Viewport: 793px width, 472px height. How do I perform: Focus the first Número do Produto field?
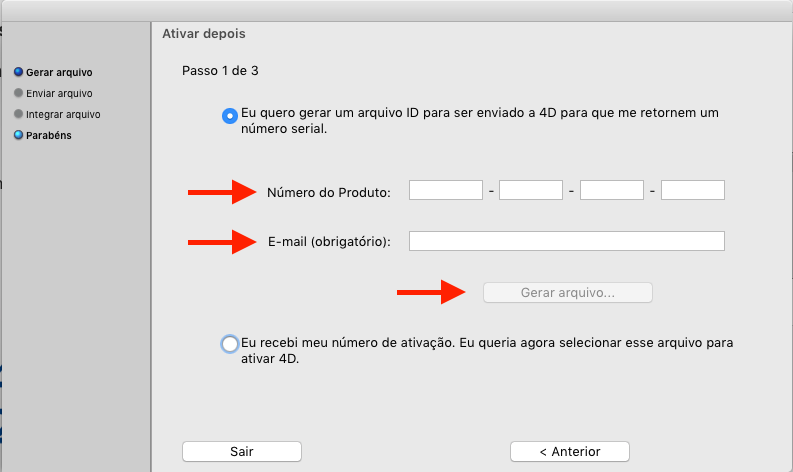point(446,190)
